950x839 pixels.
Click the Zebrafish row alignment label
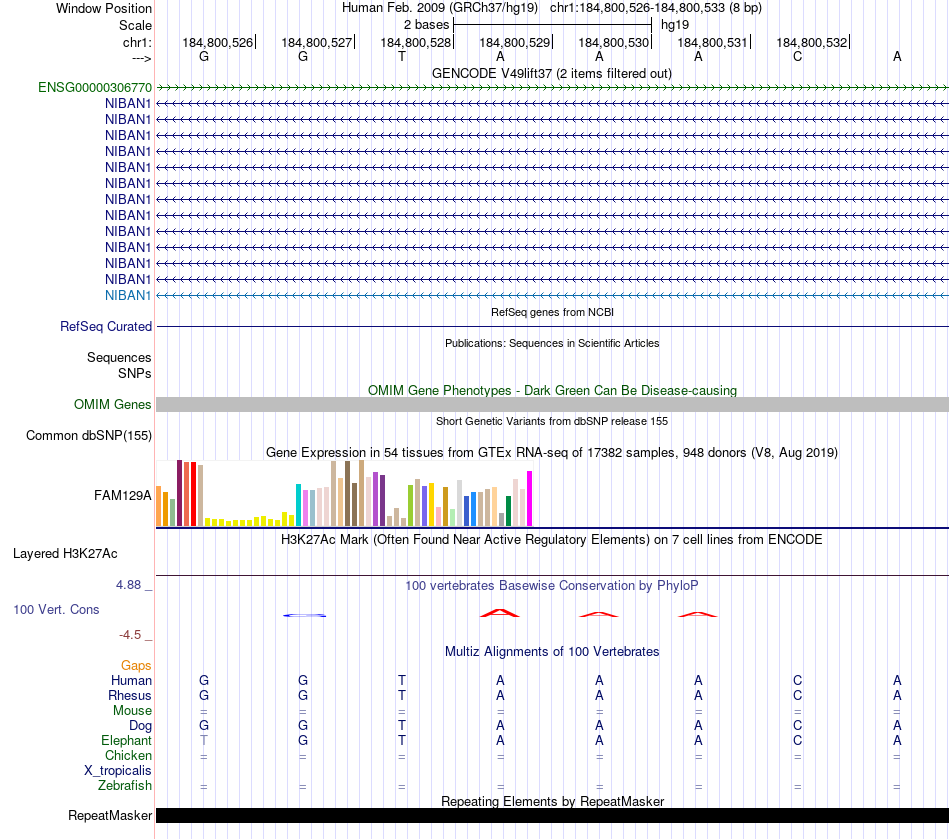[125, 785]
